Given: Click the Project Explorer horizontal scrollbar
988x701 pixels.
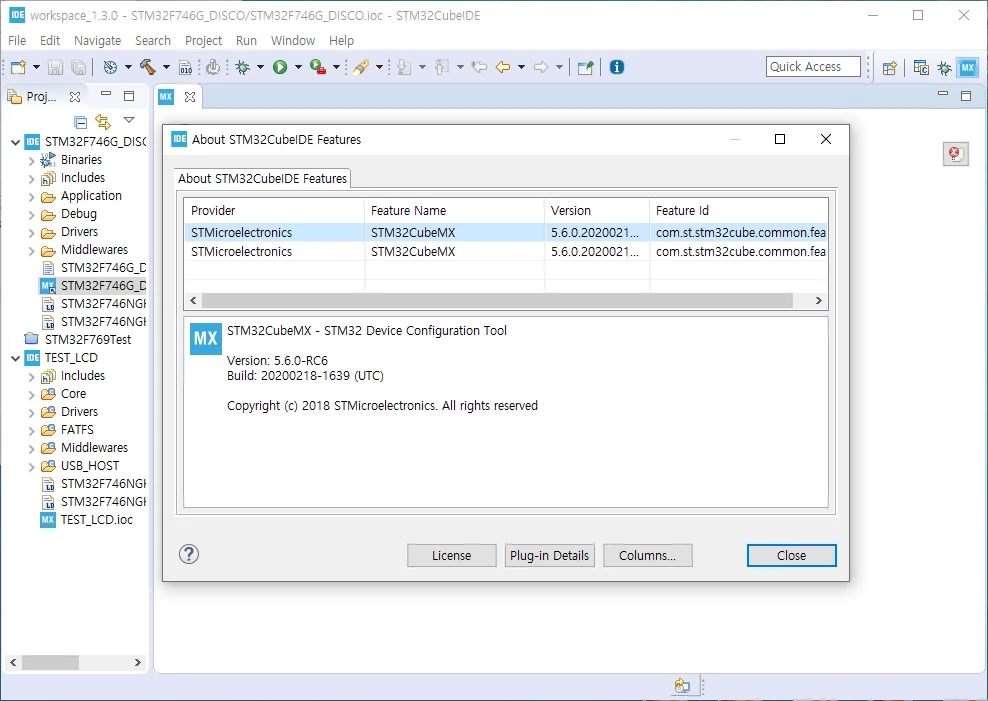Looking at the screenshot, I should pyautogui.click(x=50, y=663).
